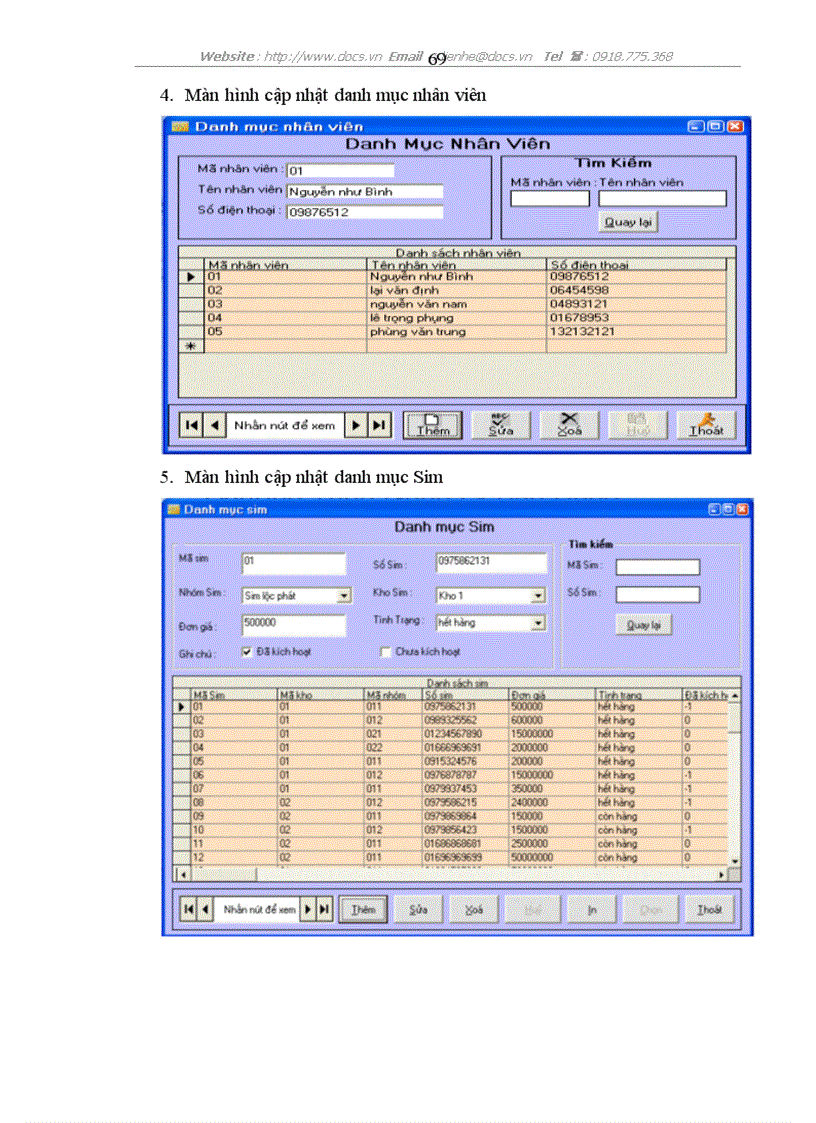Go to last record in employee navigator
This screenshot has height=1123, width=816.
coord(379,426)
